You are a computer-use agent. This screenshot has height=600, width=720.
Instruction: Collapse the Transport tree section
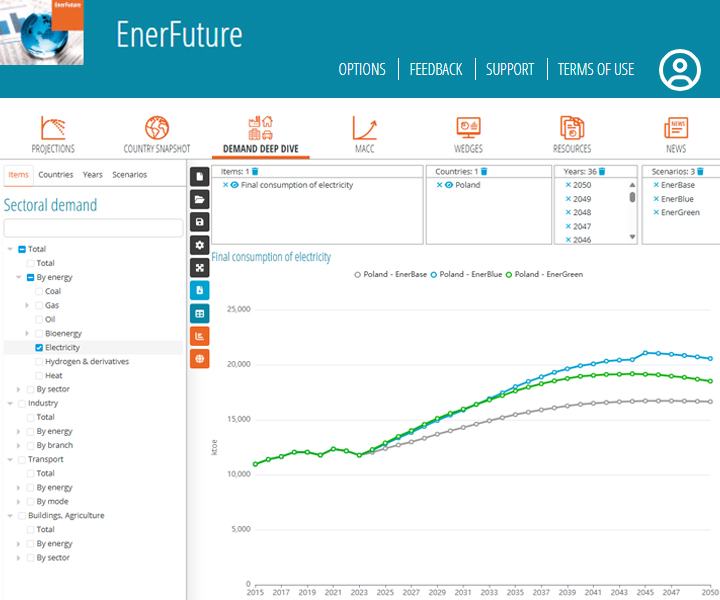pyautogui.click(x=10, y=459)
